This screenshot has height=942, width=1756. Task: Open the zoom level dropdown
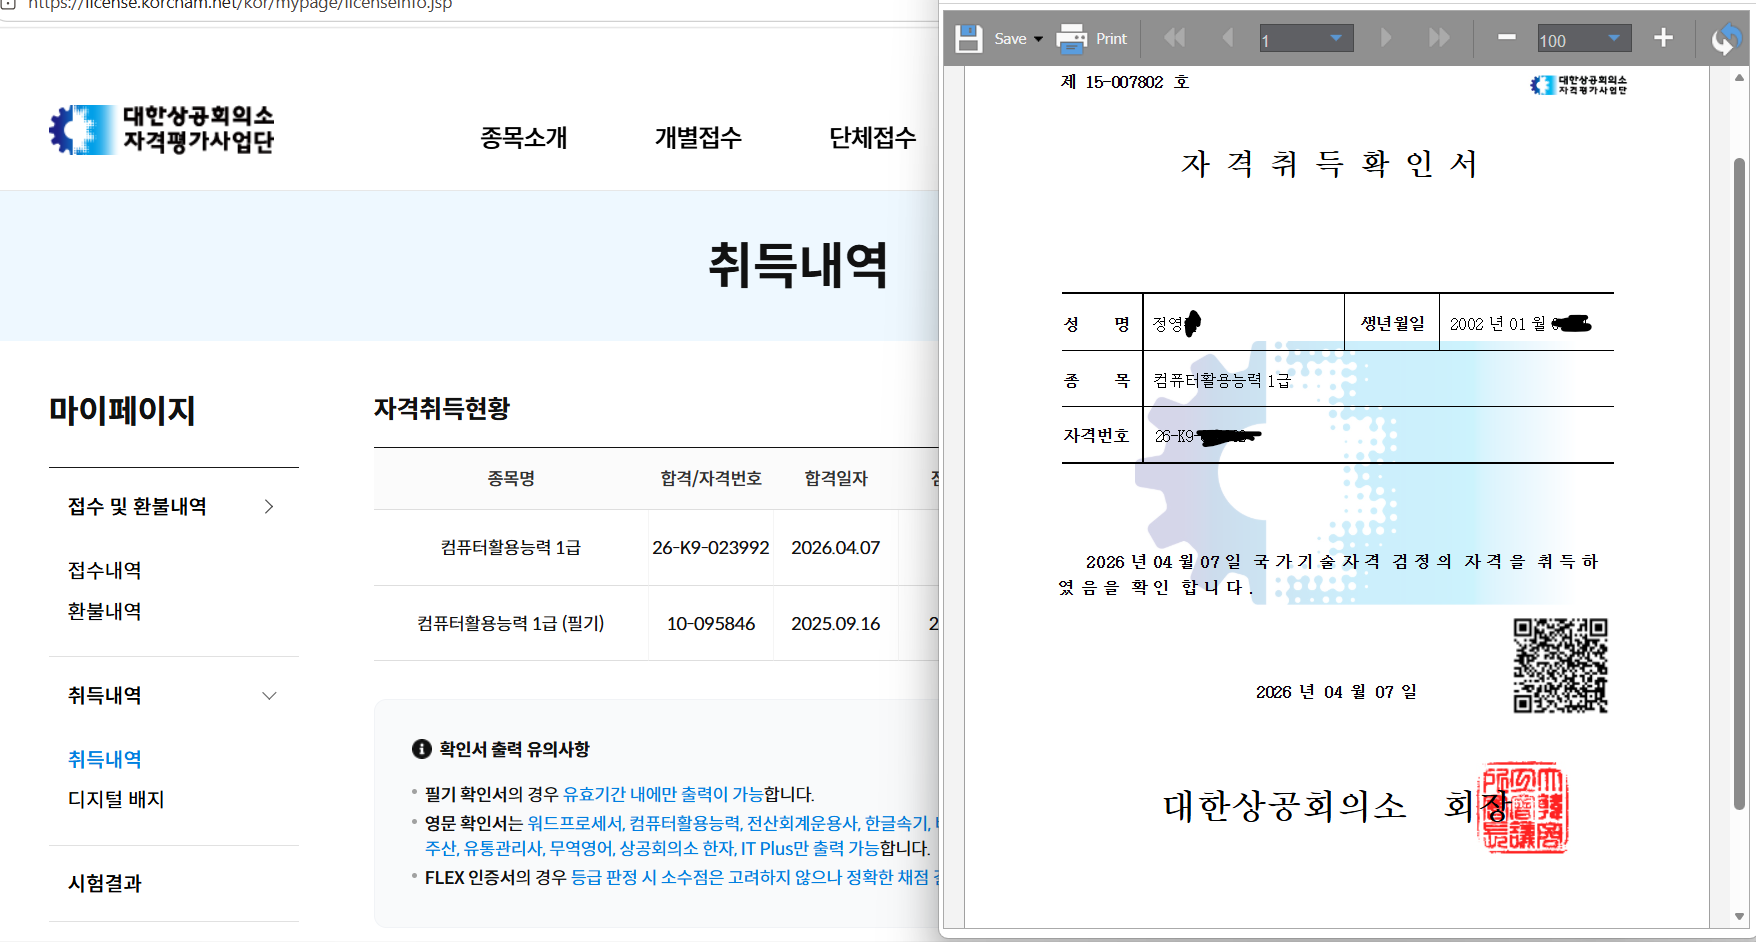[1613, 39]
